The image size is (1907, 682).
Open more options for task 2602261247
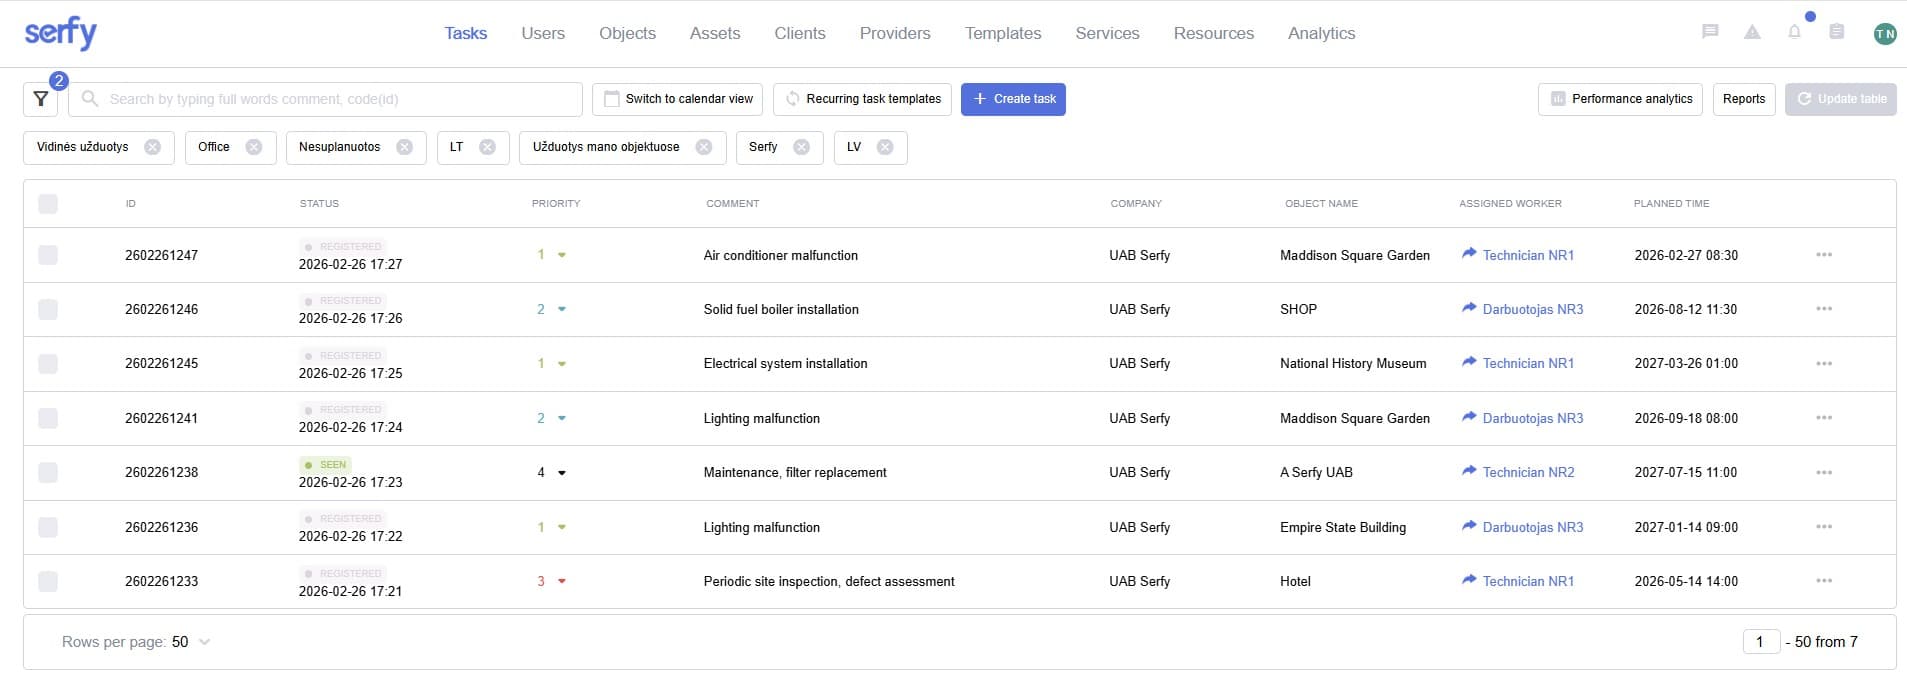click(1824, 255)
